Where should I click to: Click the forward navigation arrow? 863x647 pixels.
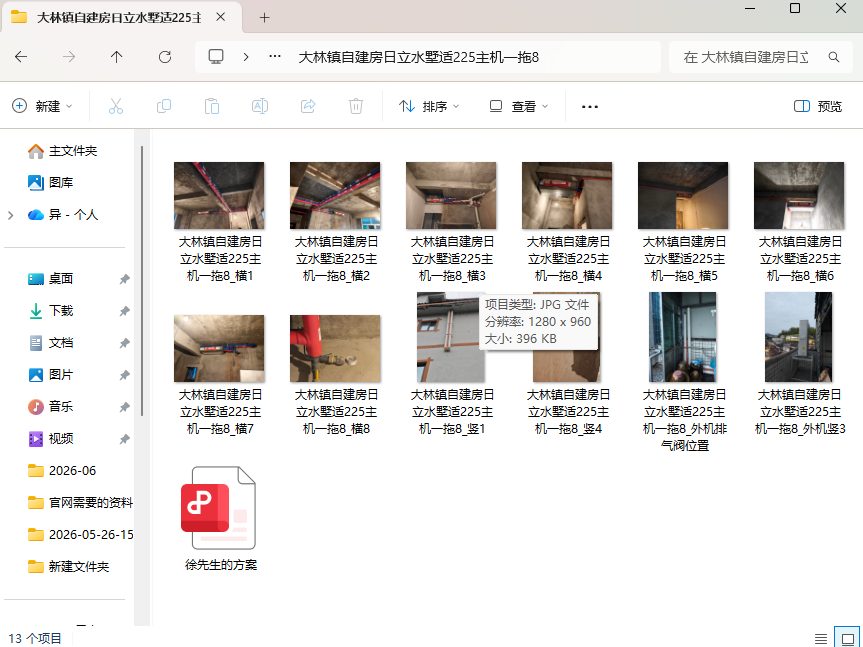click(x=69, y=57)
